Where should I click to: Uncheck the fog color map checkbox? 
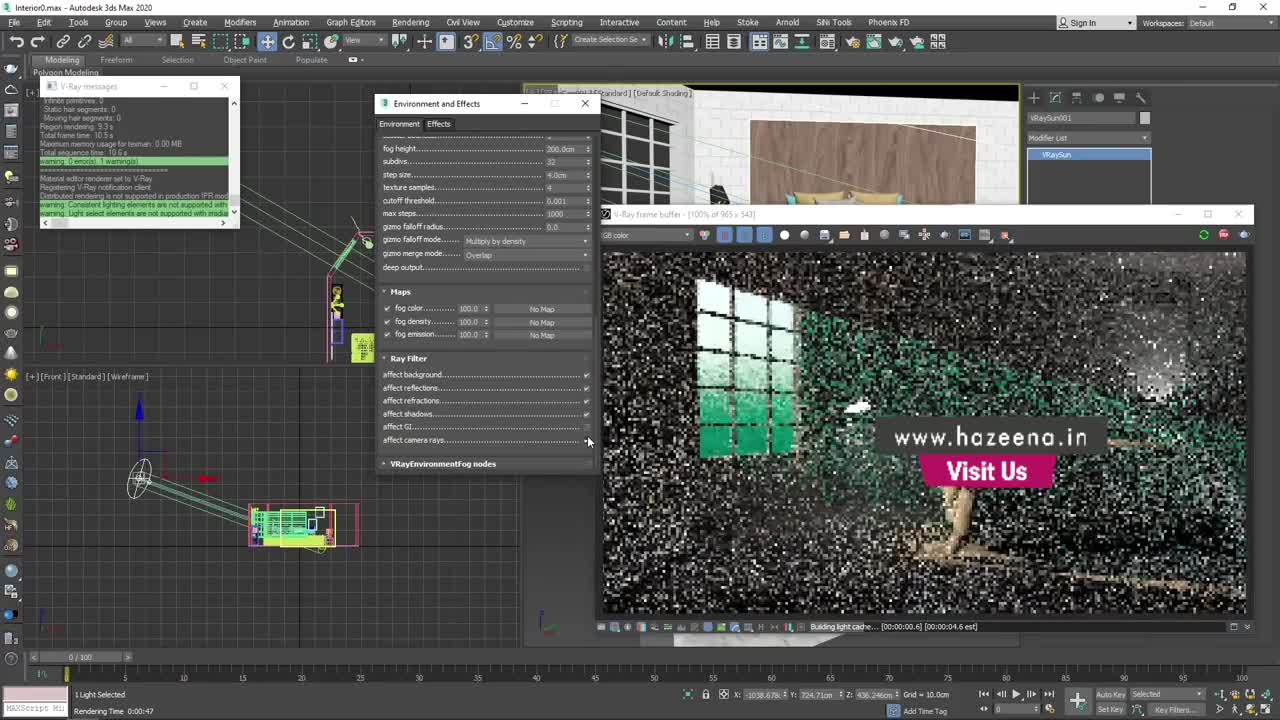click(387, 309)
